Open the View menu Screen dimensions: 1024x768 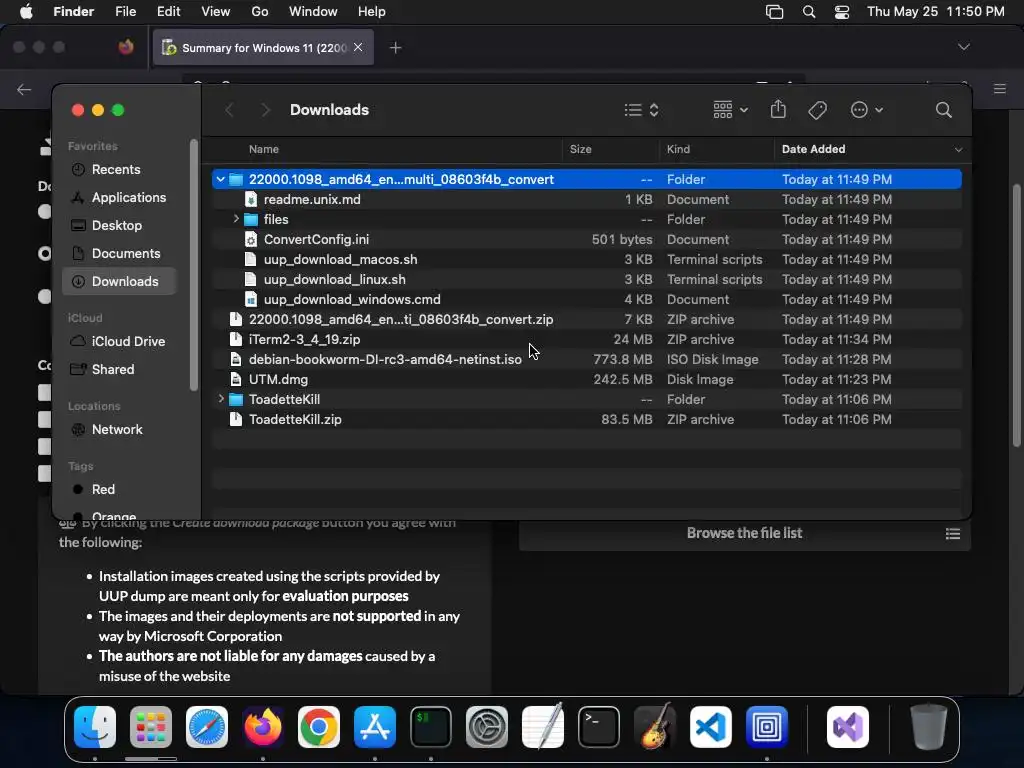point(216,12)
